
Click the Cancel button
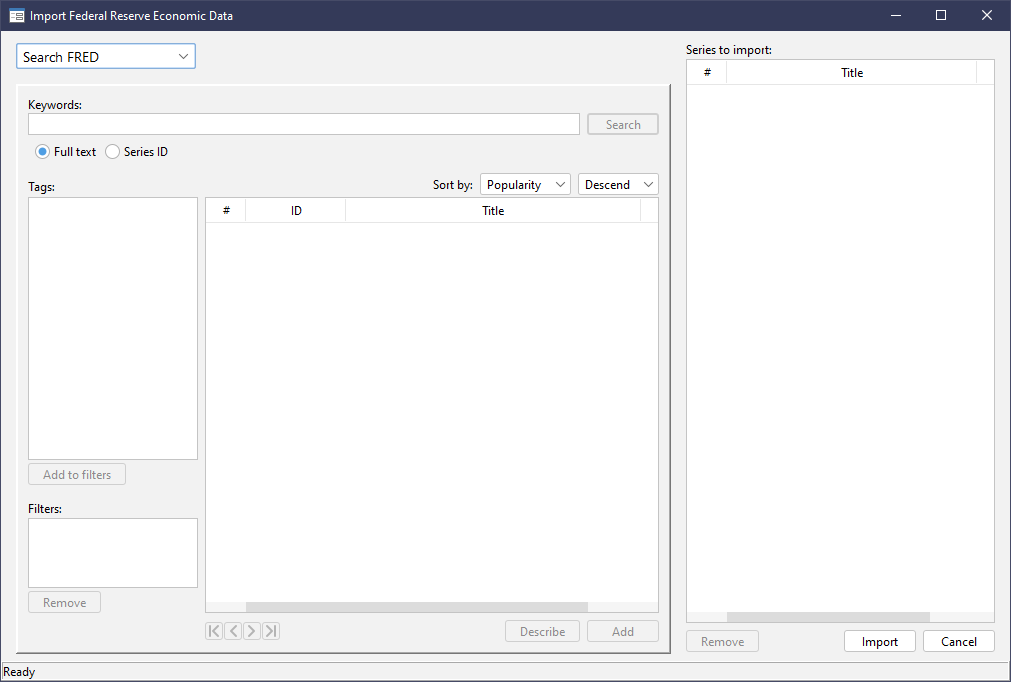[959, 641]
